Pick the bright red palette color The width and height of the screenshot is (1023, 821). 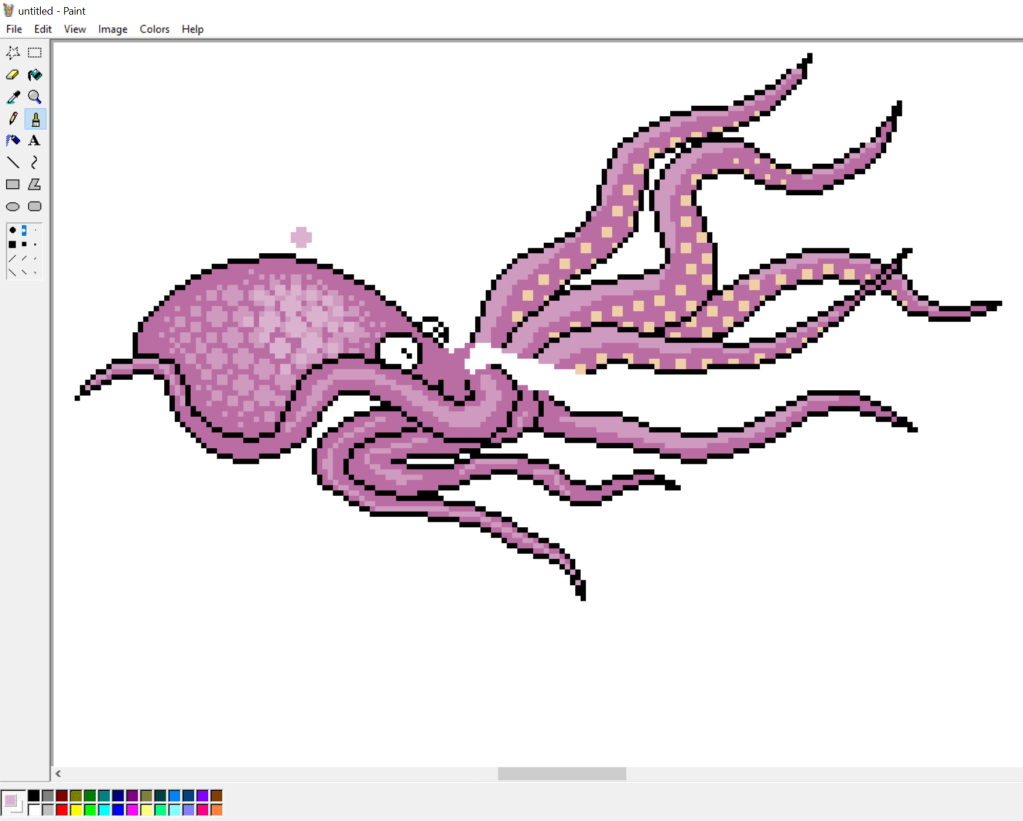tap(62, 809)
